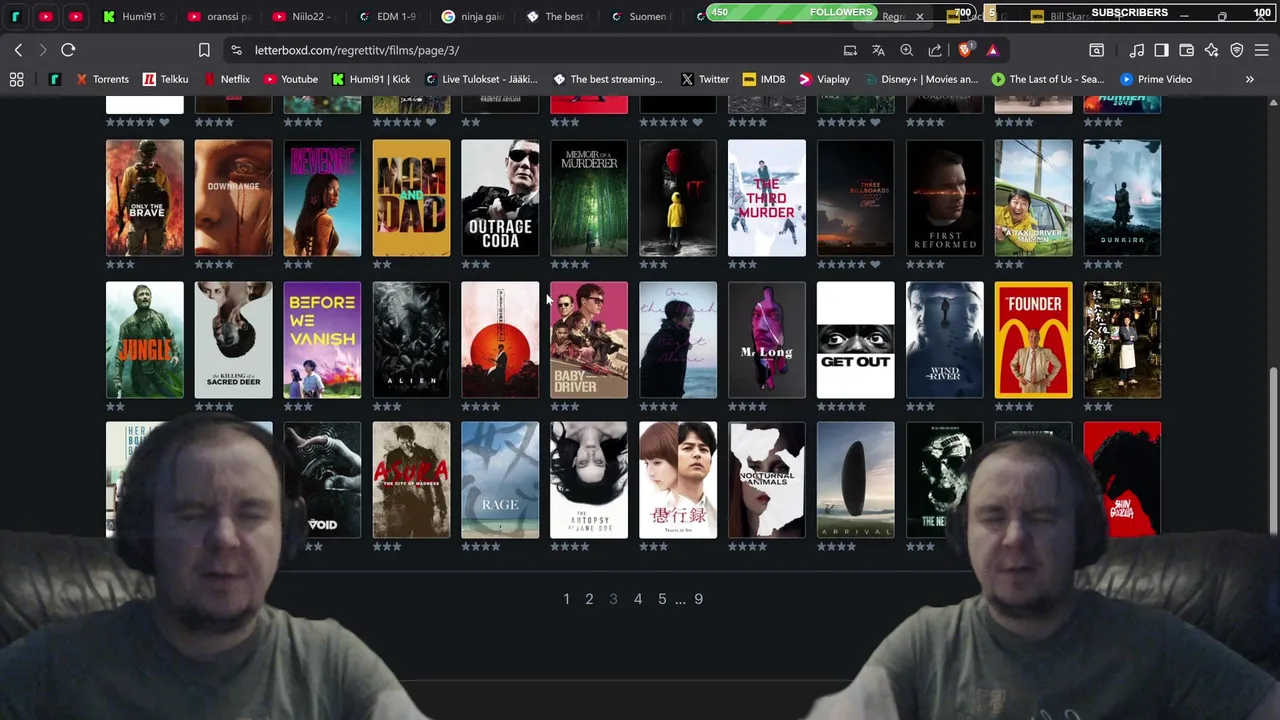This screenshot has height=720, width=1280.
Task: Open the Viaplay bookmark
Action: tap(824, 79)
